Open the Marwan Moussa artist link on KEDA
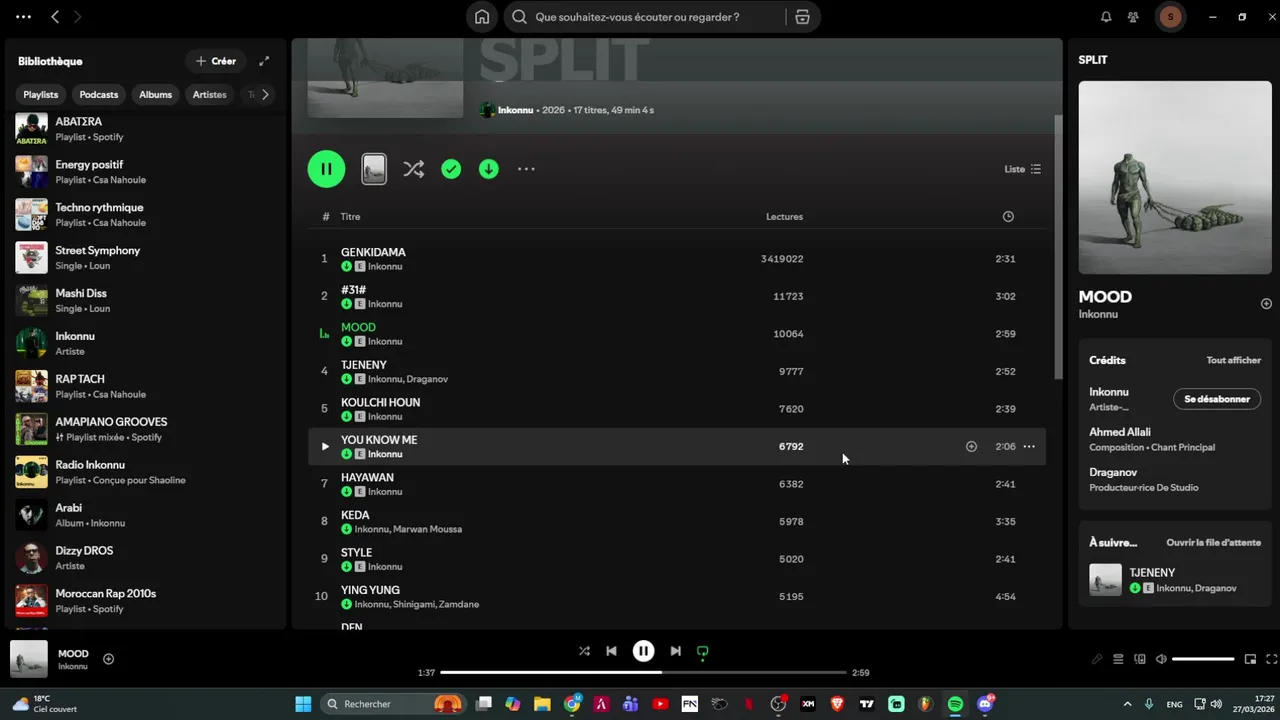 pos(428,529)
